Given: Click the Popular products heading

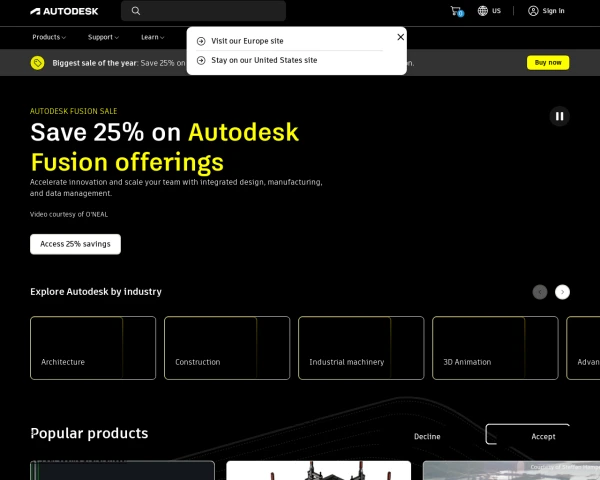Looking at the screenshot, I should tap(89, 433).
